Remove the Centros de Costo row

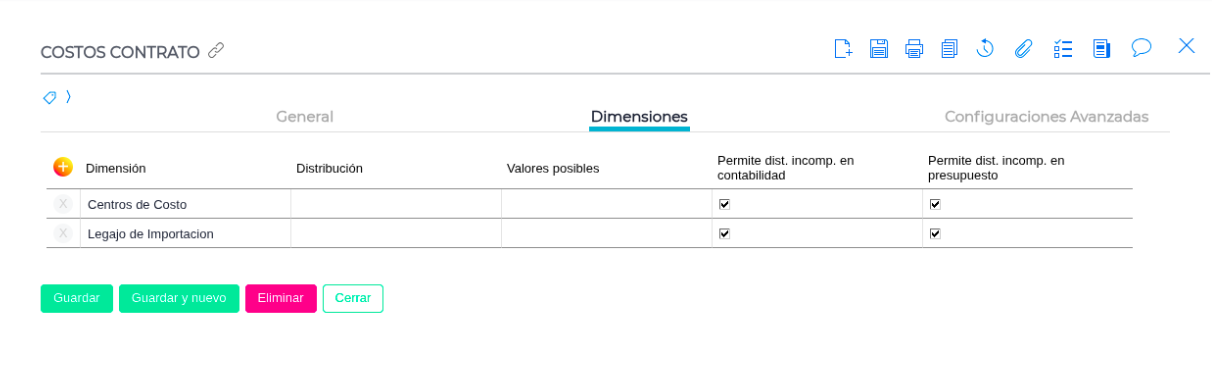click(x=63, y=204)
